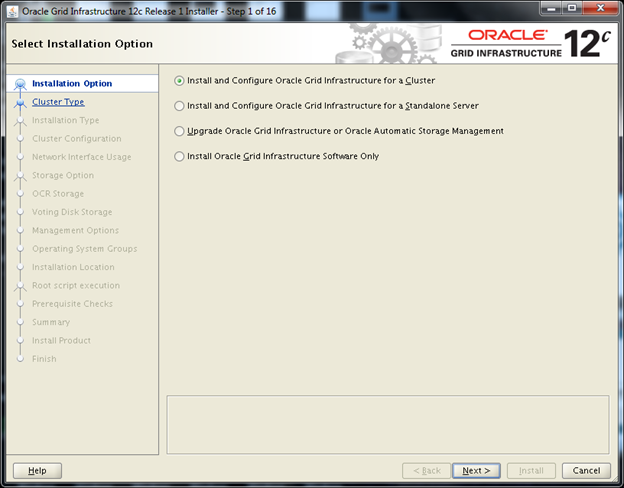
Task: Click the Oracle Grid Infrastructure 12c logo
Action: point(530,43)
